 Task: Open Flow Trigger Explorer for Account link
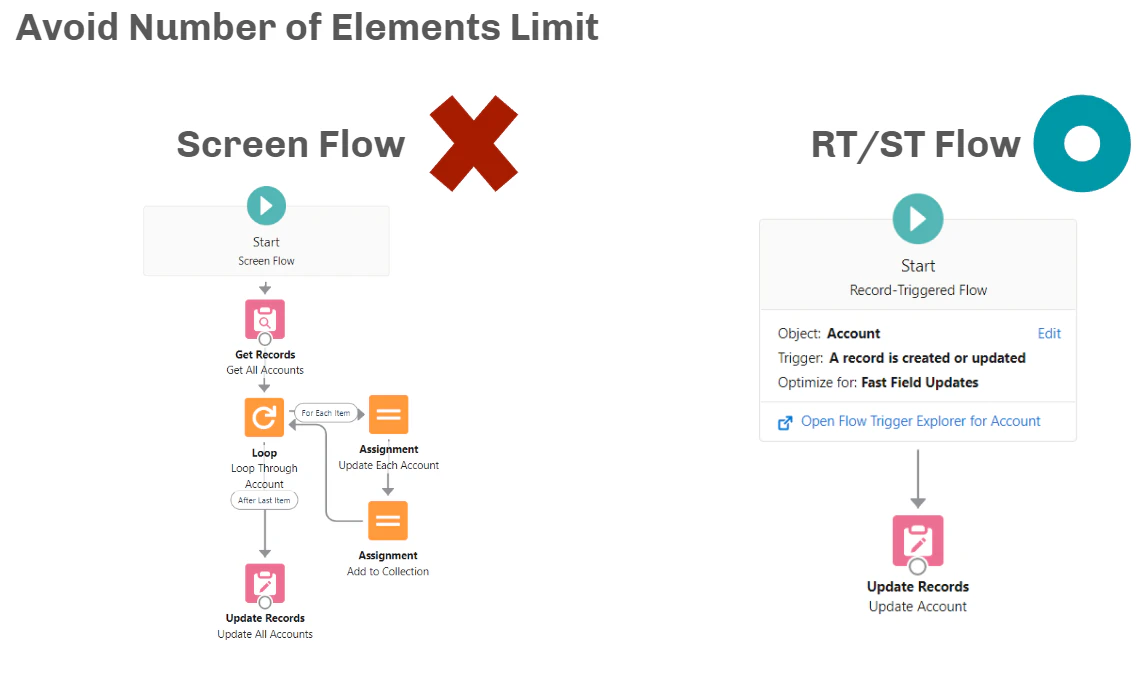coord(920,421)
